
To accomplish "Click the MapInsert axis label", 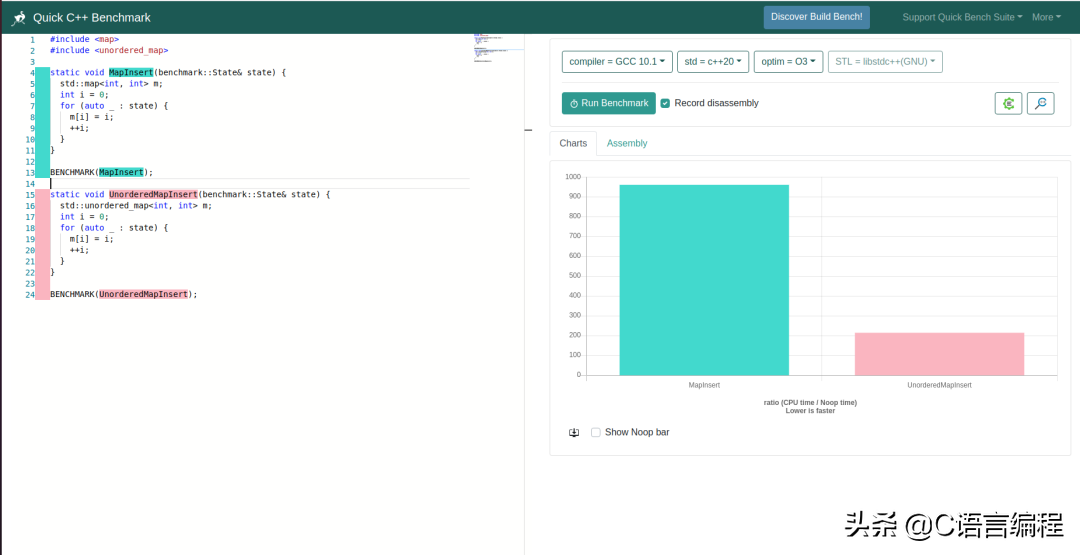I will (704, 385).
